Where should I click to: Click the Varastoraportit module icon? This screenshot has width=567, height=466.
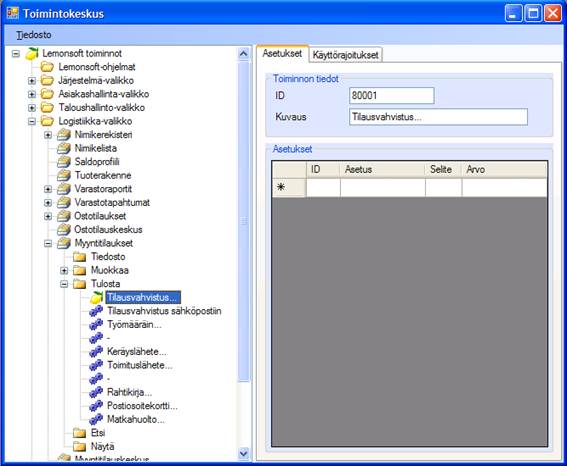click(64, 189)
